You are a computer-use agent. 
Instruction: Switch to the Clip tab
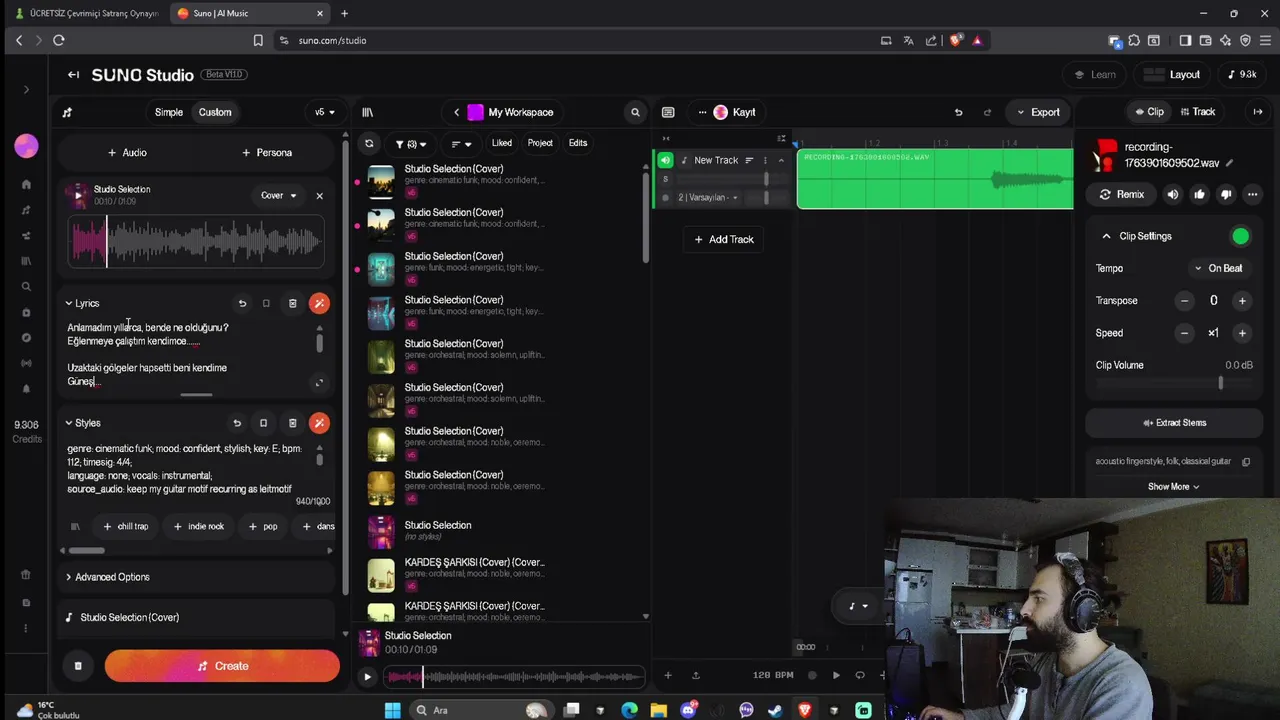1148,112
